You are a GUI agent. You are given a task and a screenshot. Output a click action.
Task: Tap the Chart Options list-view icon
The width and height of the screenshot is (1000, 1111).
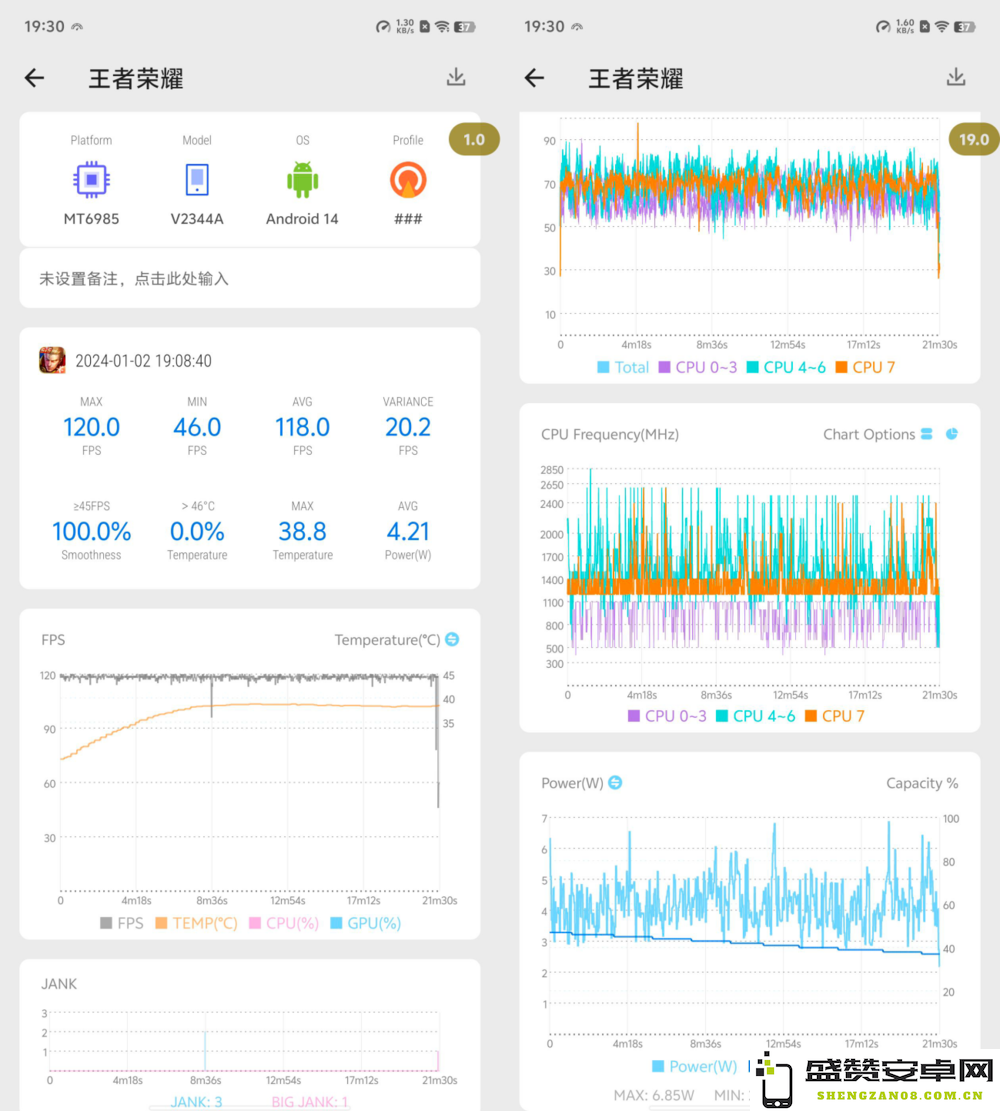tap(926, 434)
